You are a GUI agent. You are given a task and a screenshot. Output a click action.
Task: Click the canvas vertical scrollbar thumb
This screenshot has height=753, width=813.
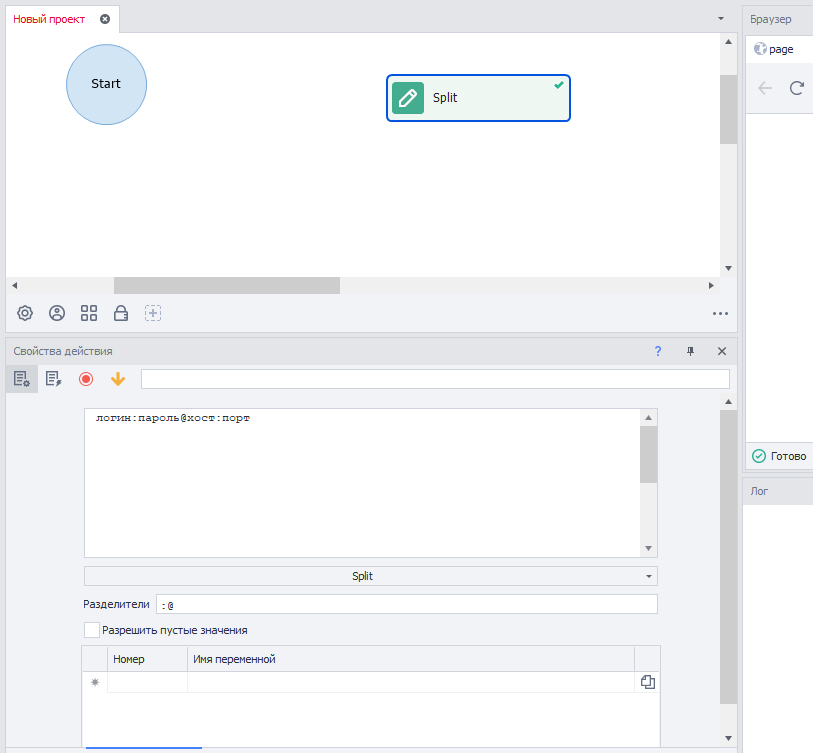pos(728,109)
